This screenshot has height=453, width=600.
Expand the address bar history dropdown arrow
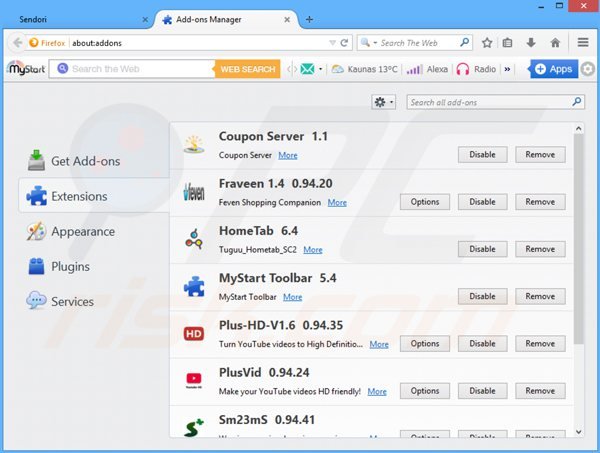(332, 43)
